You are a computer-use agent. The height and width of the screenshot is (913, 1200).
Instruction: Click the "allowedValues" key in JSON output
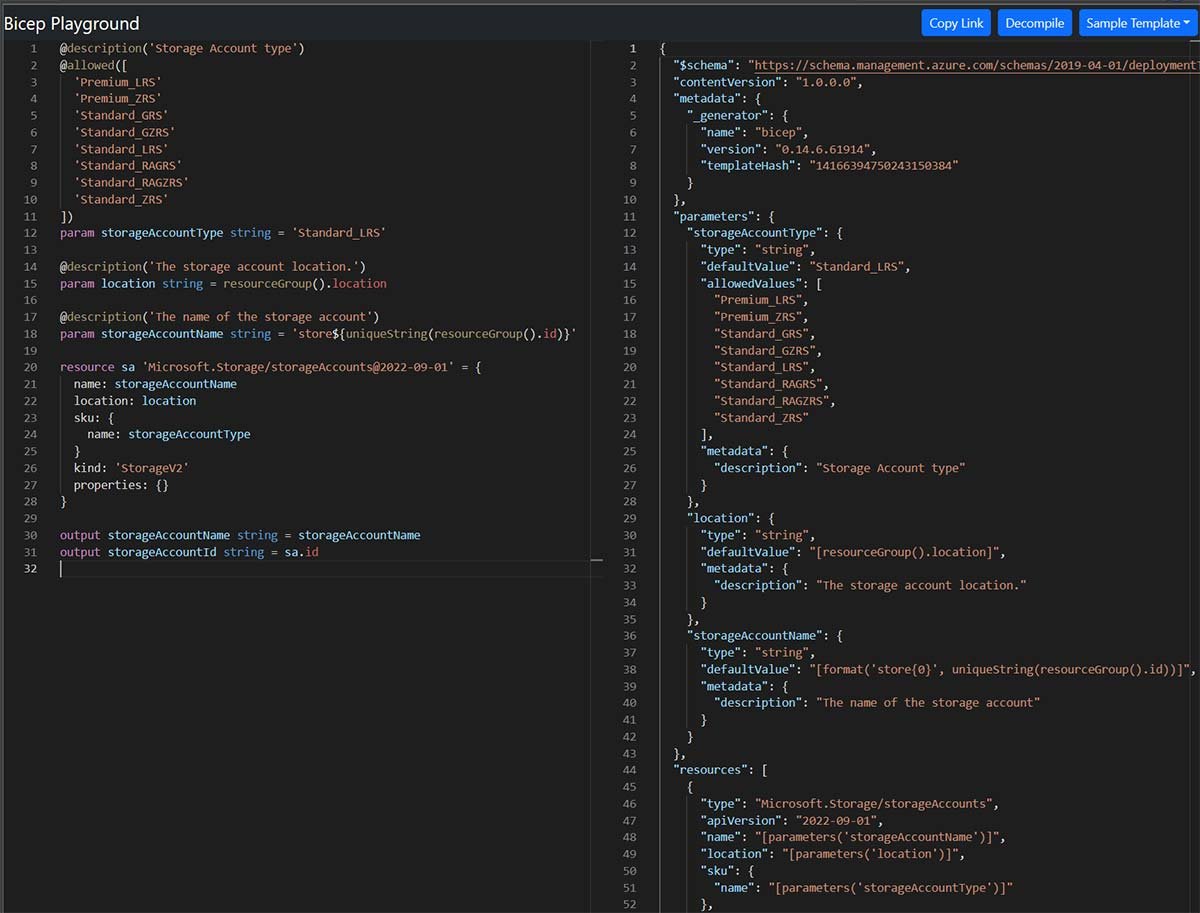[x=748, y=283]
